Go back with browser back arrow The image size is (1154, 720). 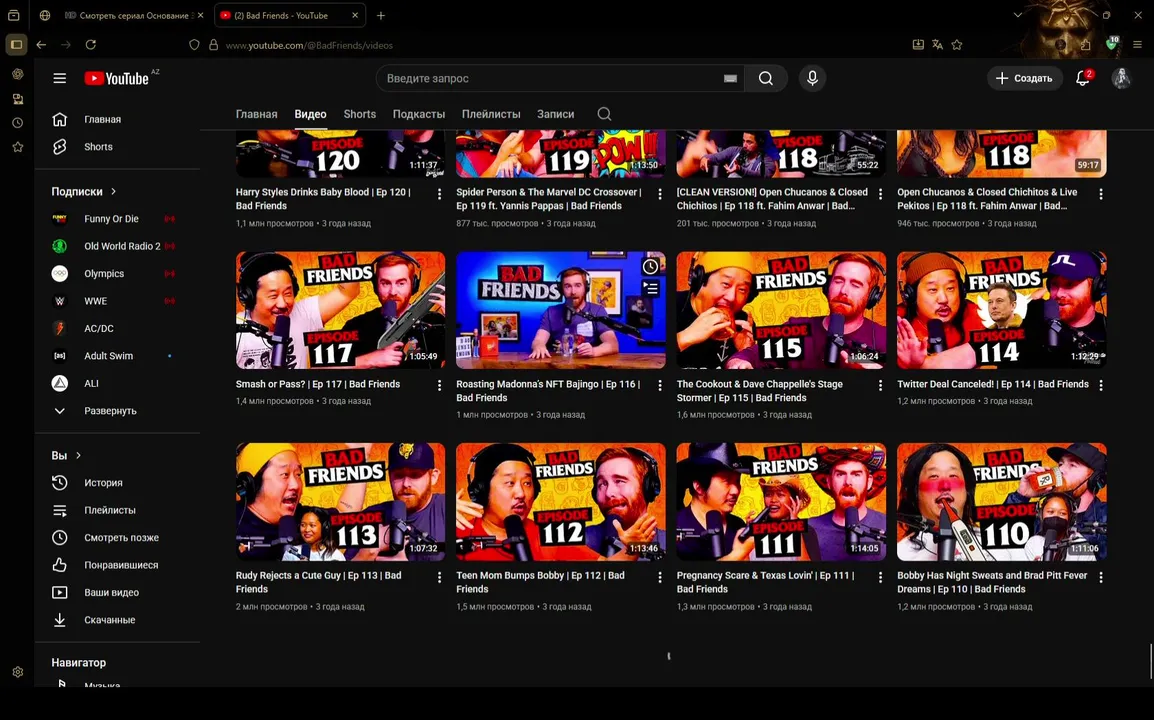coord(41,45)
